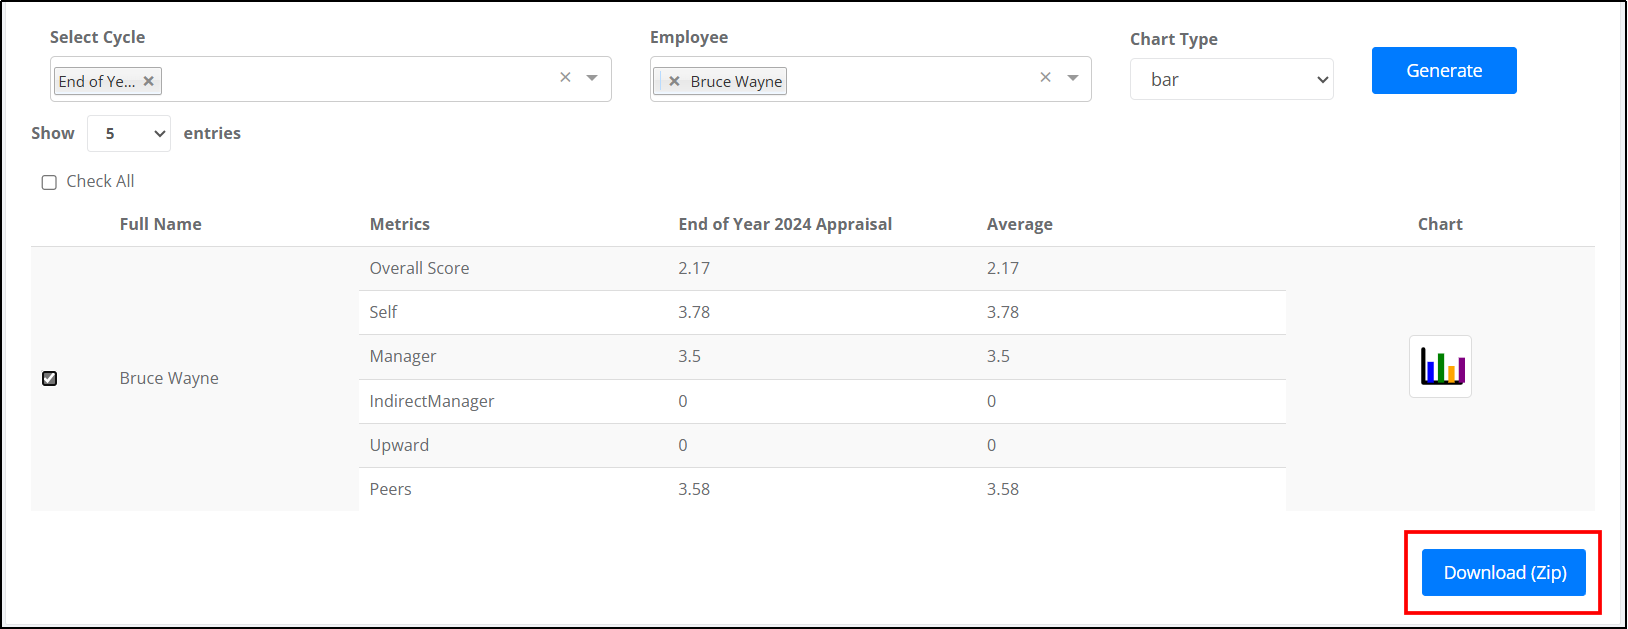Screen dimensions: 1628x629
Task: Uncheck the Bruce Wayne row checkbox
Action: coord(49,378)
